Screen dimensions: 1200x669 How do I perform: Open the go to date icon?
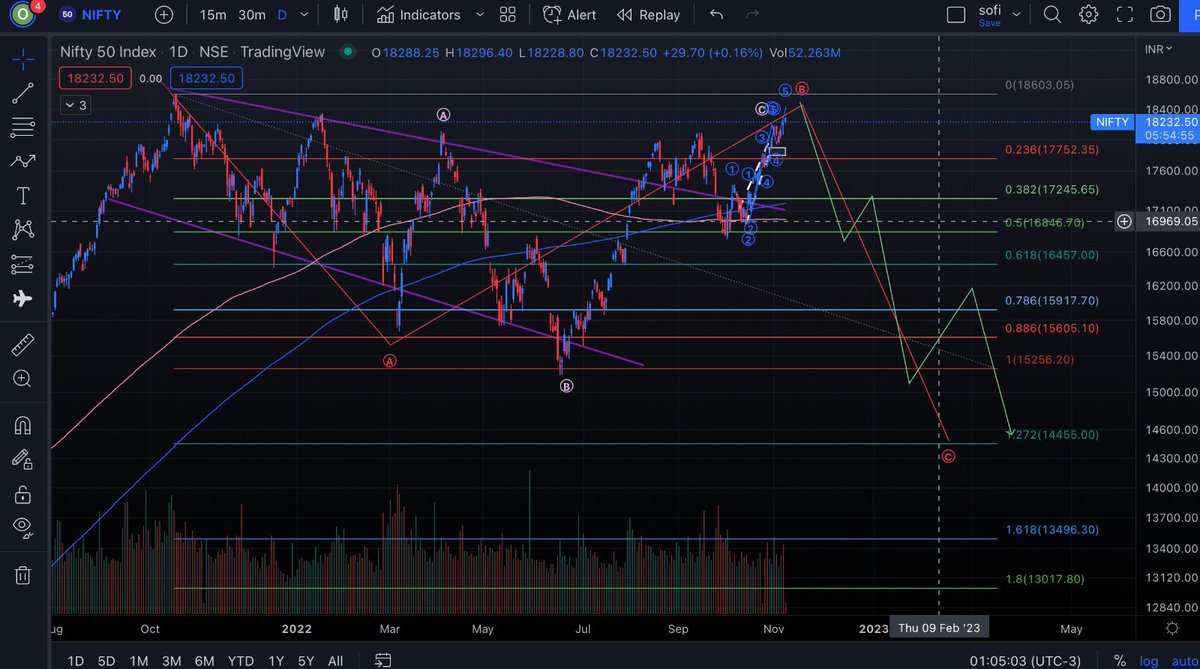(x=383, y=660)
